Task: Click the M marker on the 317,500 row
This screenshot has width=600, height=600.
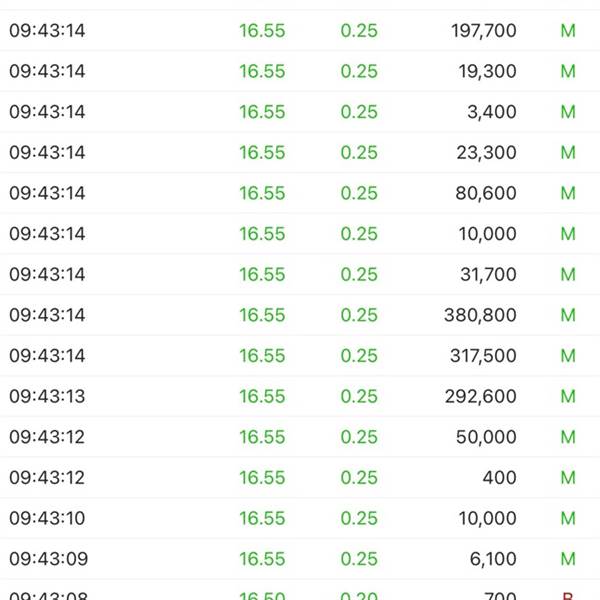Action: tap(568, 356)
